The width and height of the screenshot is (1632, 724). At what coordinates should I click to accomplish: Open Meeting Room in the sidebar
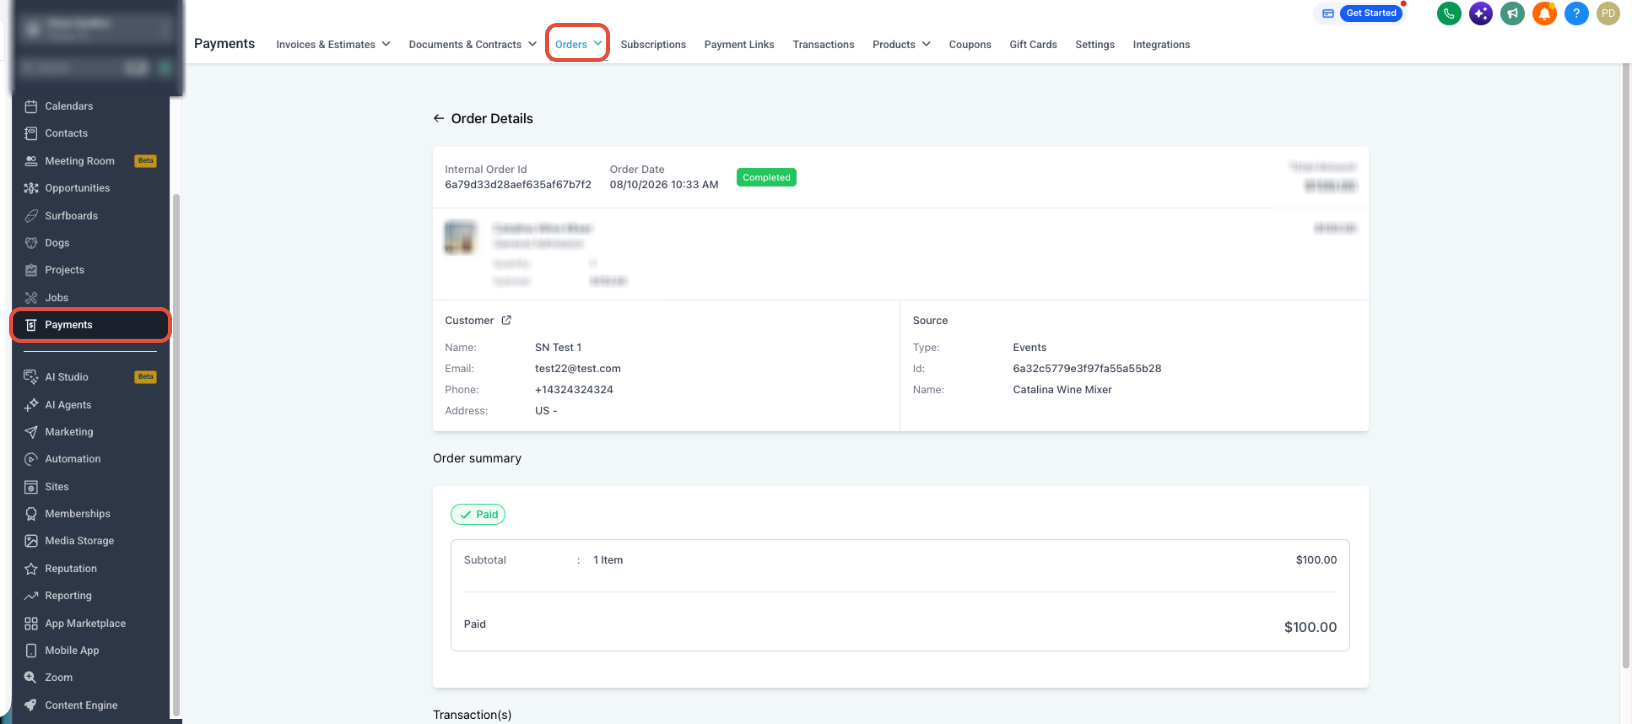[80, 161]
